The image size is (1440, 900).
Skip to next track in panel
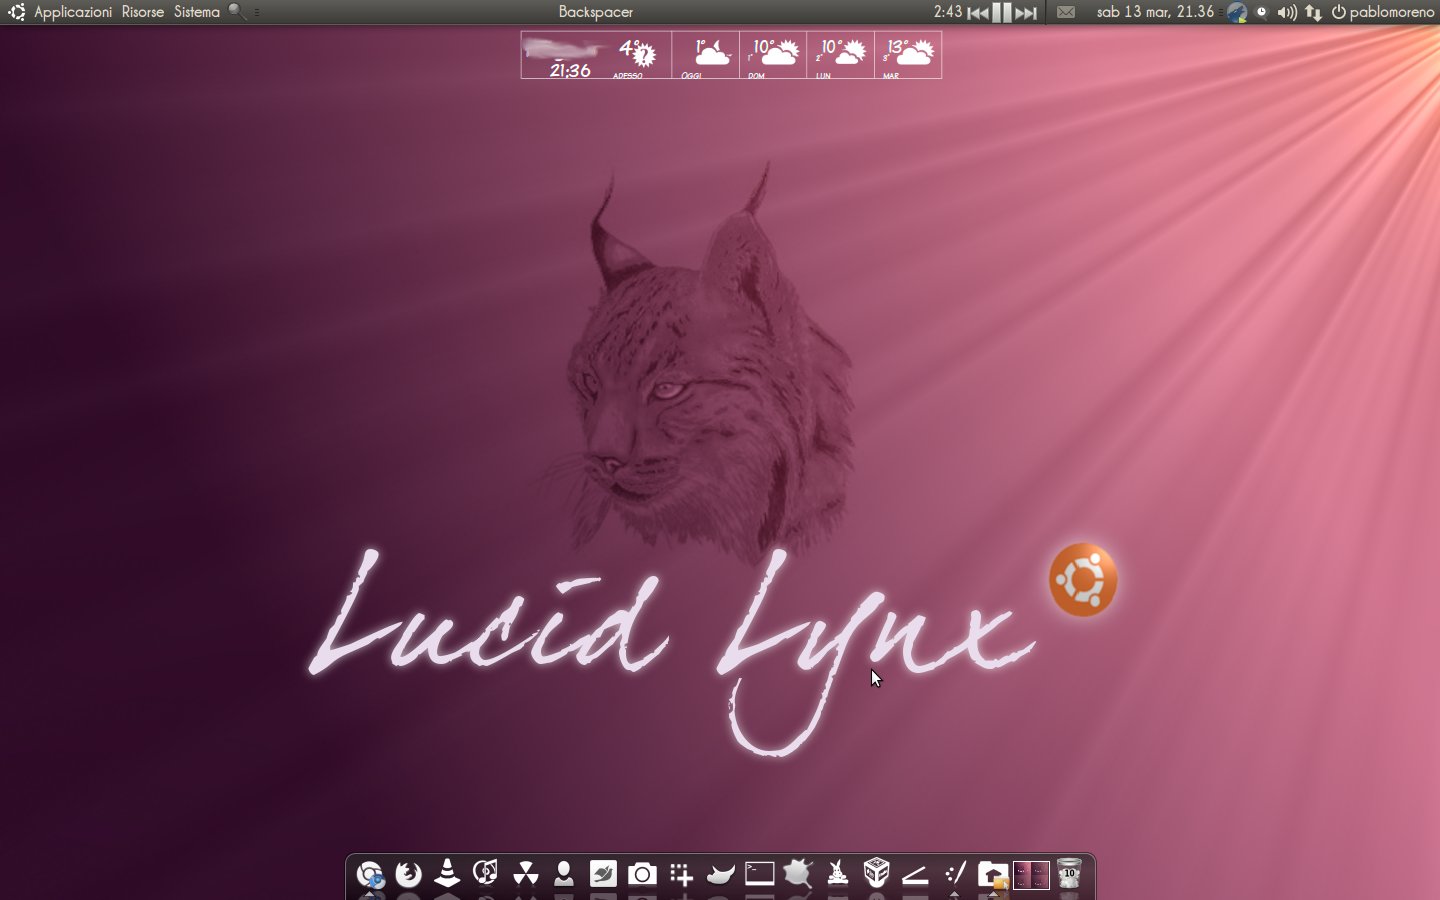coord(1026,13)
